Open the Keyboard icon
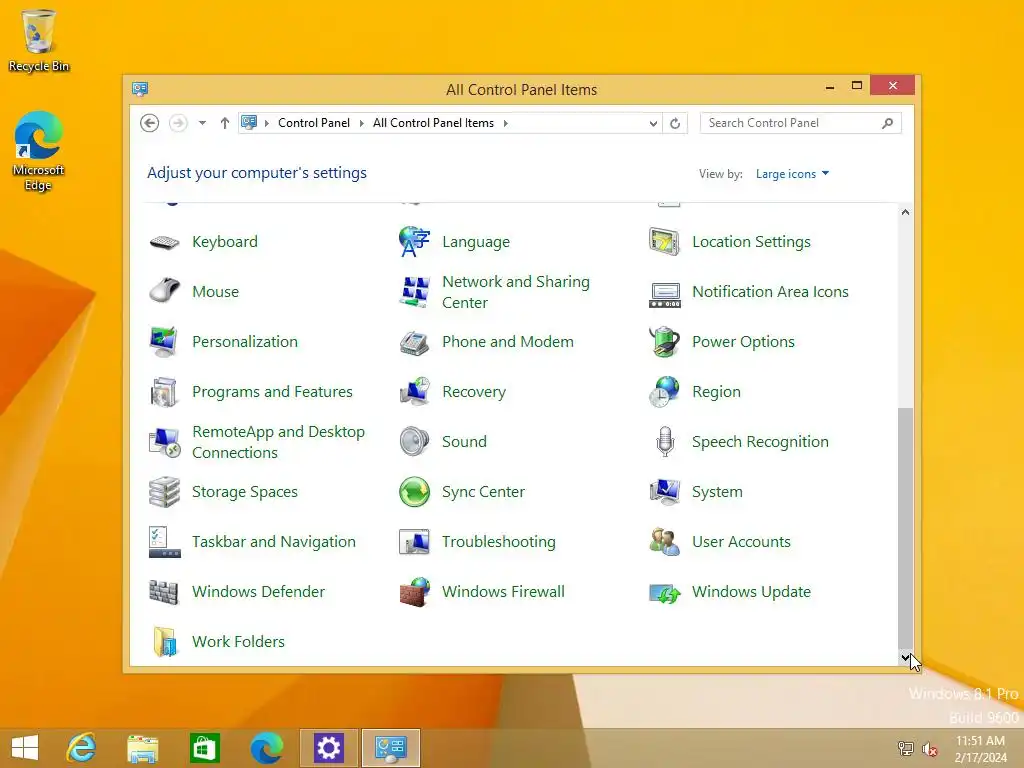Viewport: 1024px width, 768px height. (x=164, y=242)
